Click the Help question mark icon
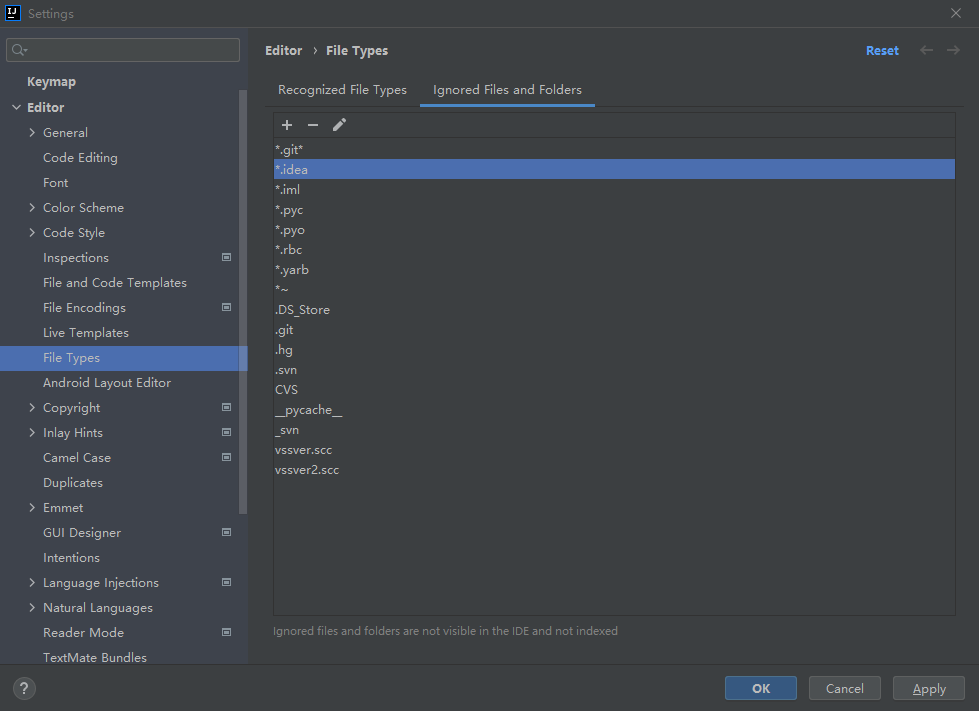Viewport: 979px width, 711px height. pyautogui.click(x=25, y=688)
